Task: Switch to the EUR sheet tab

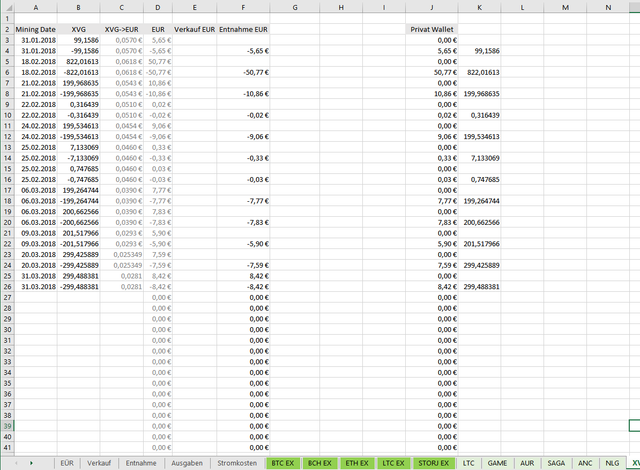Action: pyautogui.click(x=67, y=463)
